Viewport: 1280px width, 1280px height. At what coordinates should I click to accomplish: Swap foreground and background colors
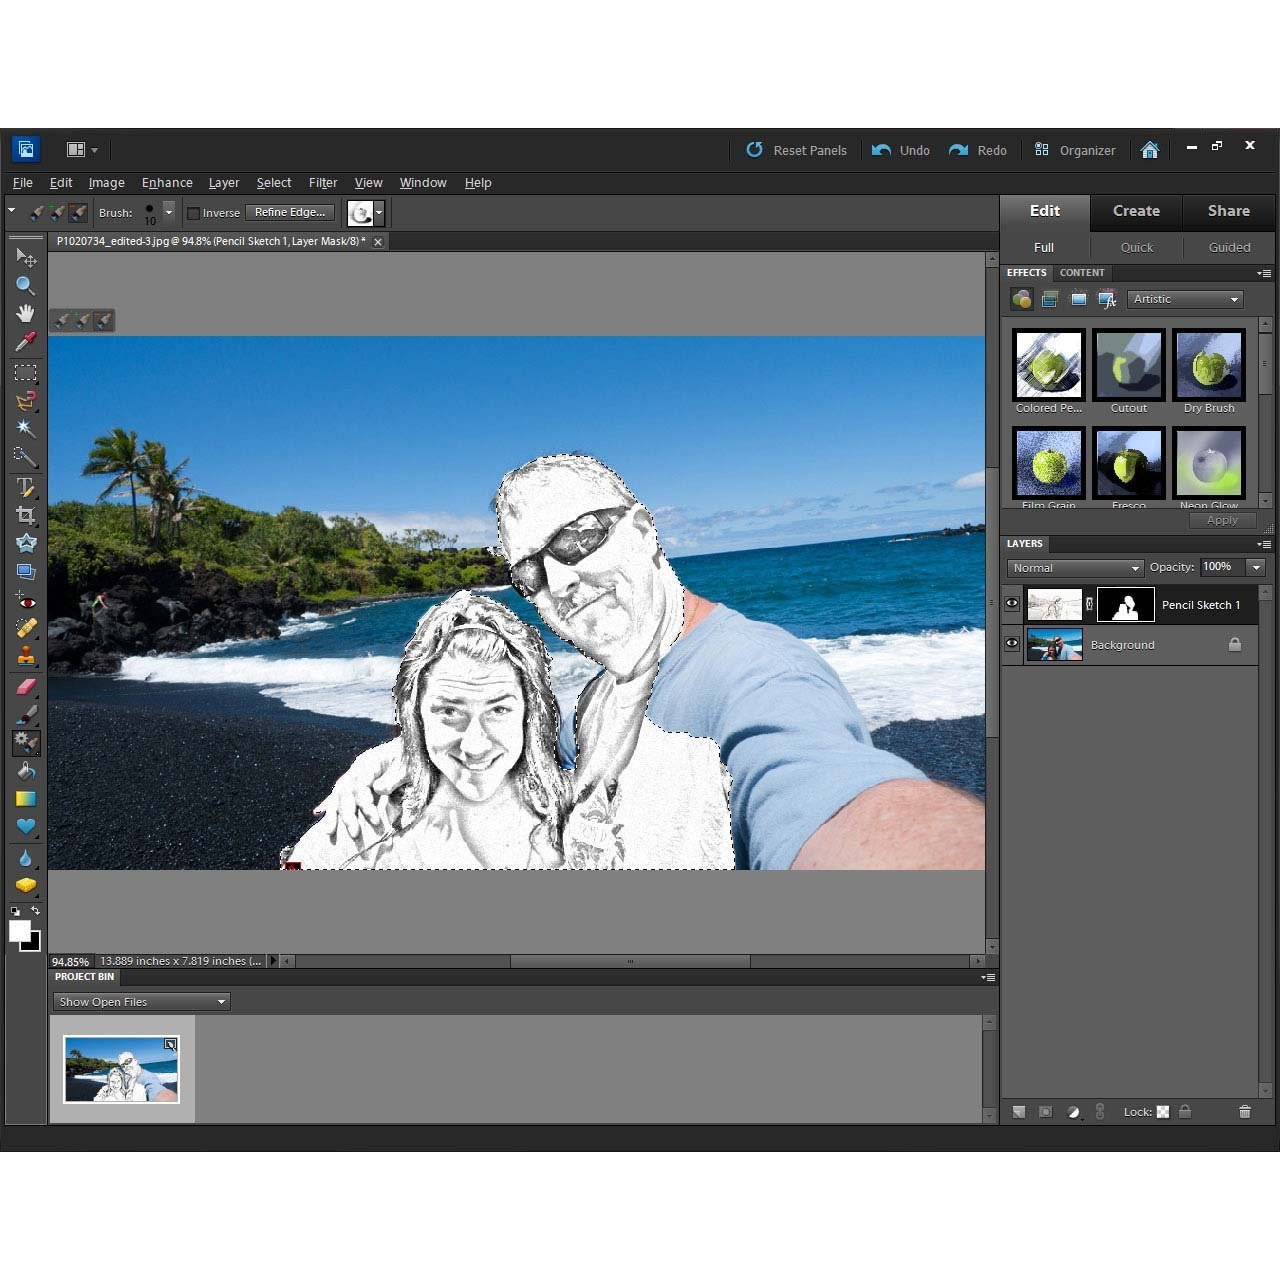(36, 911)
